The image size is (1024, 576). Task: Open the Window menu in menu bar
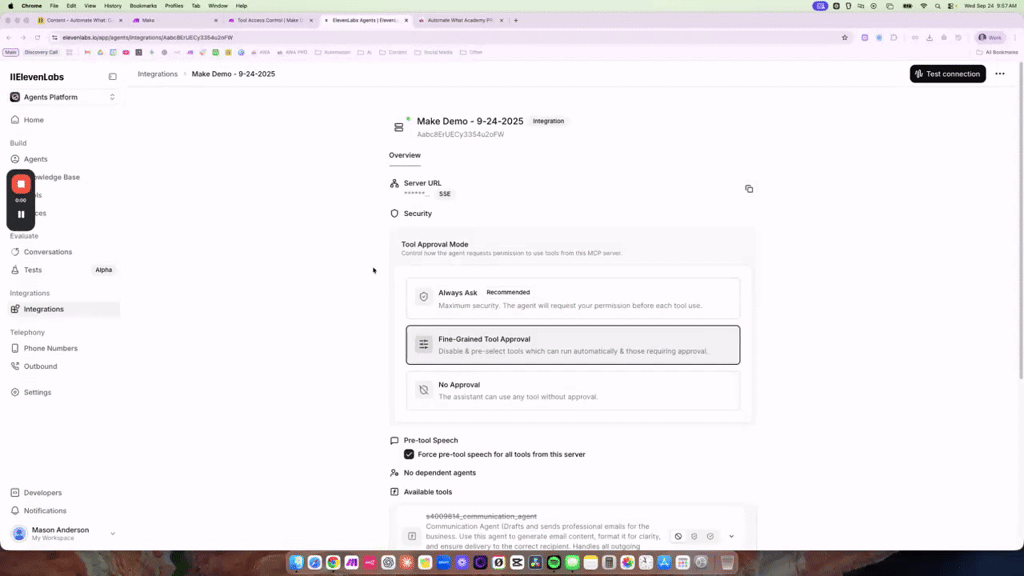[x=217, y=6]
